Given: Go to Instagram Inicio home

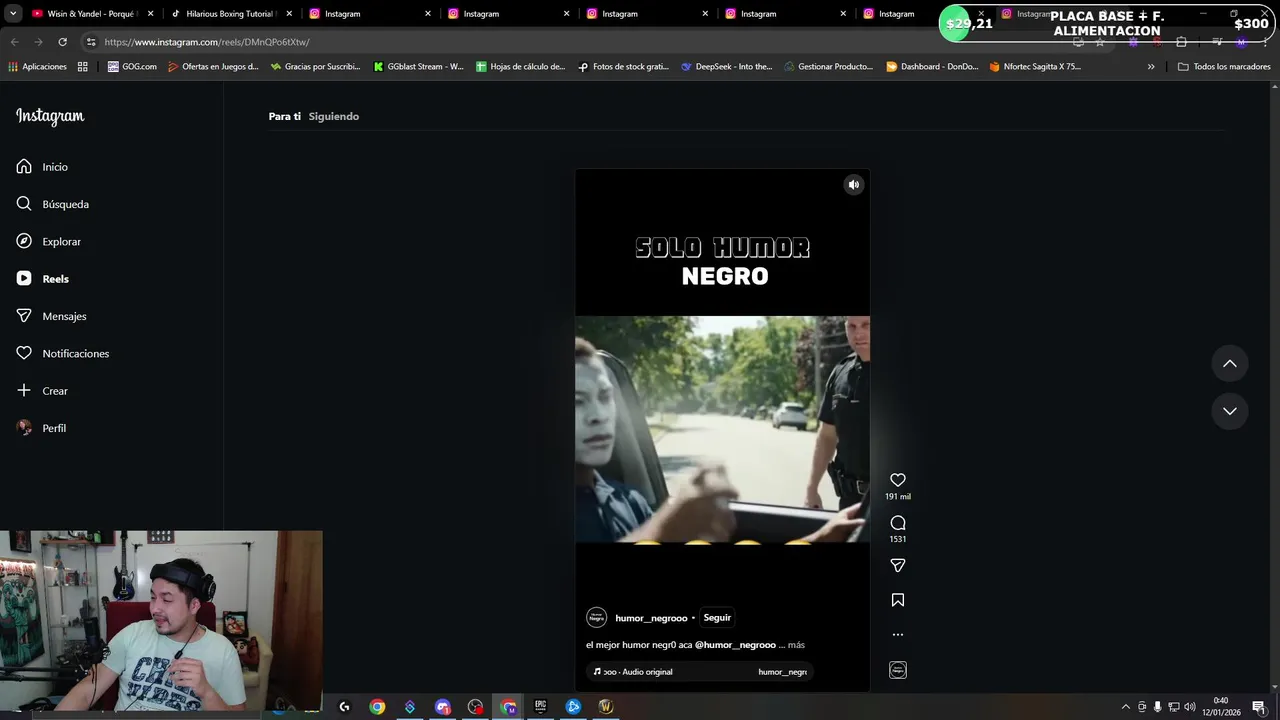Looking at the screenshot, I should point(42,167).
